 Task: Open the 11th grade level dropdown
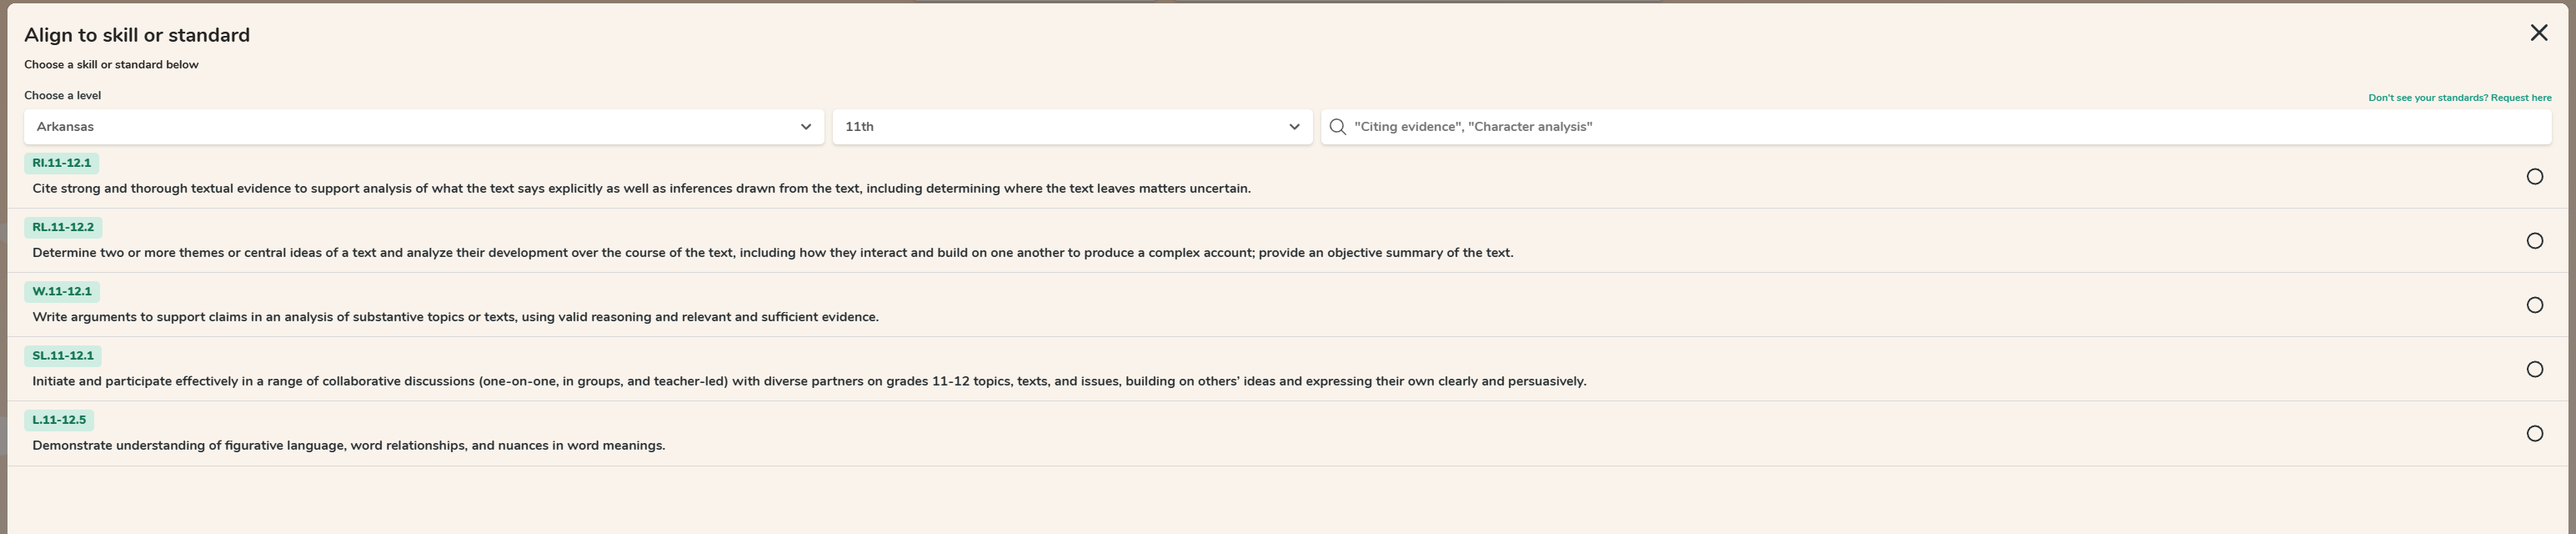click(1072, 127)
